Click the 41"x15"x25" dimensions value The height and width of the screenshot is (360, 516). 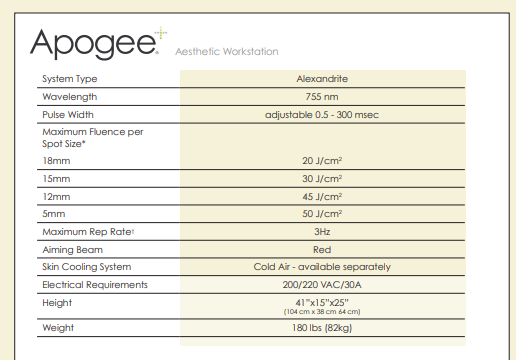point(322,303)
